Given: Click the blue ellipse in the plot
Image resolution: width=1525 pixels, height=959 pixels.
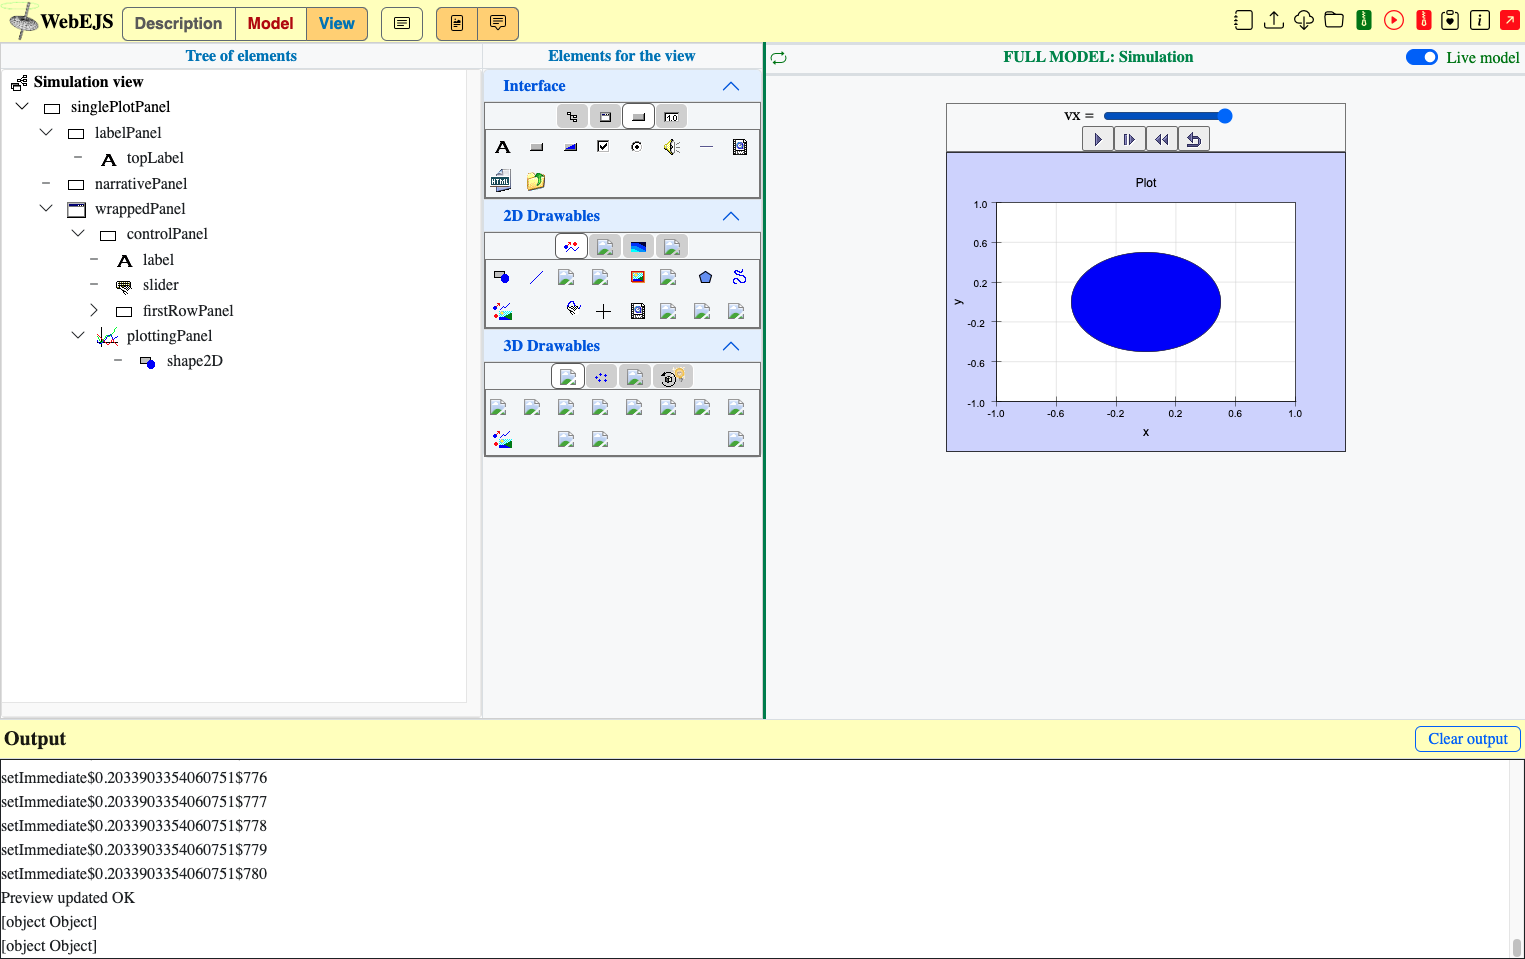Looking at the screenshot, I should [1146, 302].
